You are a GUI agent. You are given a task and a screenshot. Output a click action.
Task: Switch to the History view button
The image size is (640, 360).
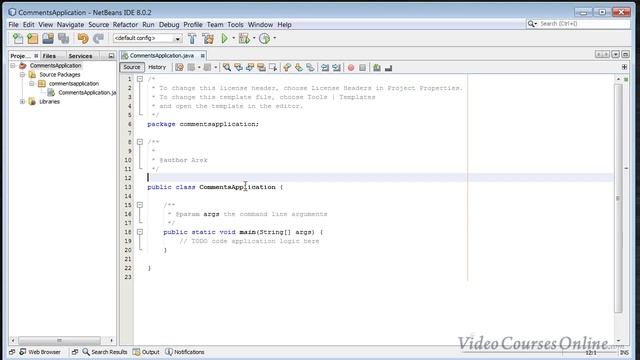point(157,67)
